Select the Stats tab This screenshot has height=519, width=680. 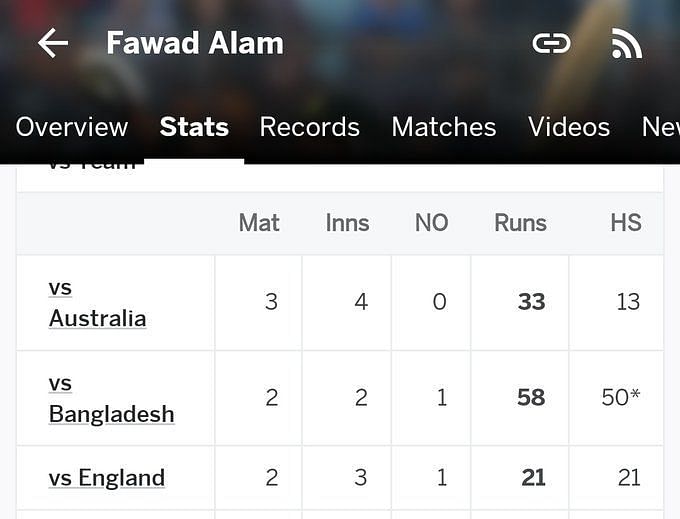[x=194, y=127]
